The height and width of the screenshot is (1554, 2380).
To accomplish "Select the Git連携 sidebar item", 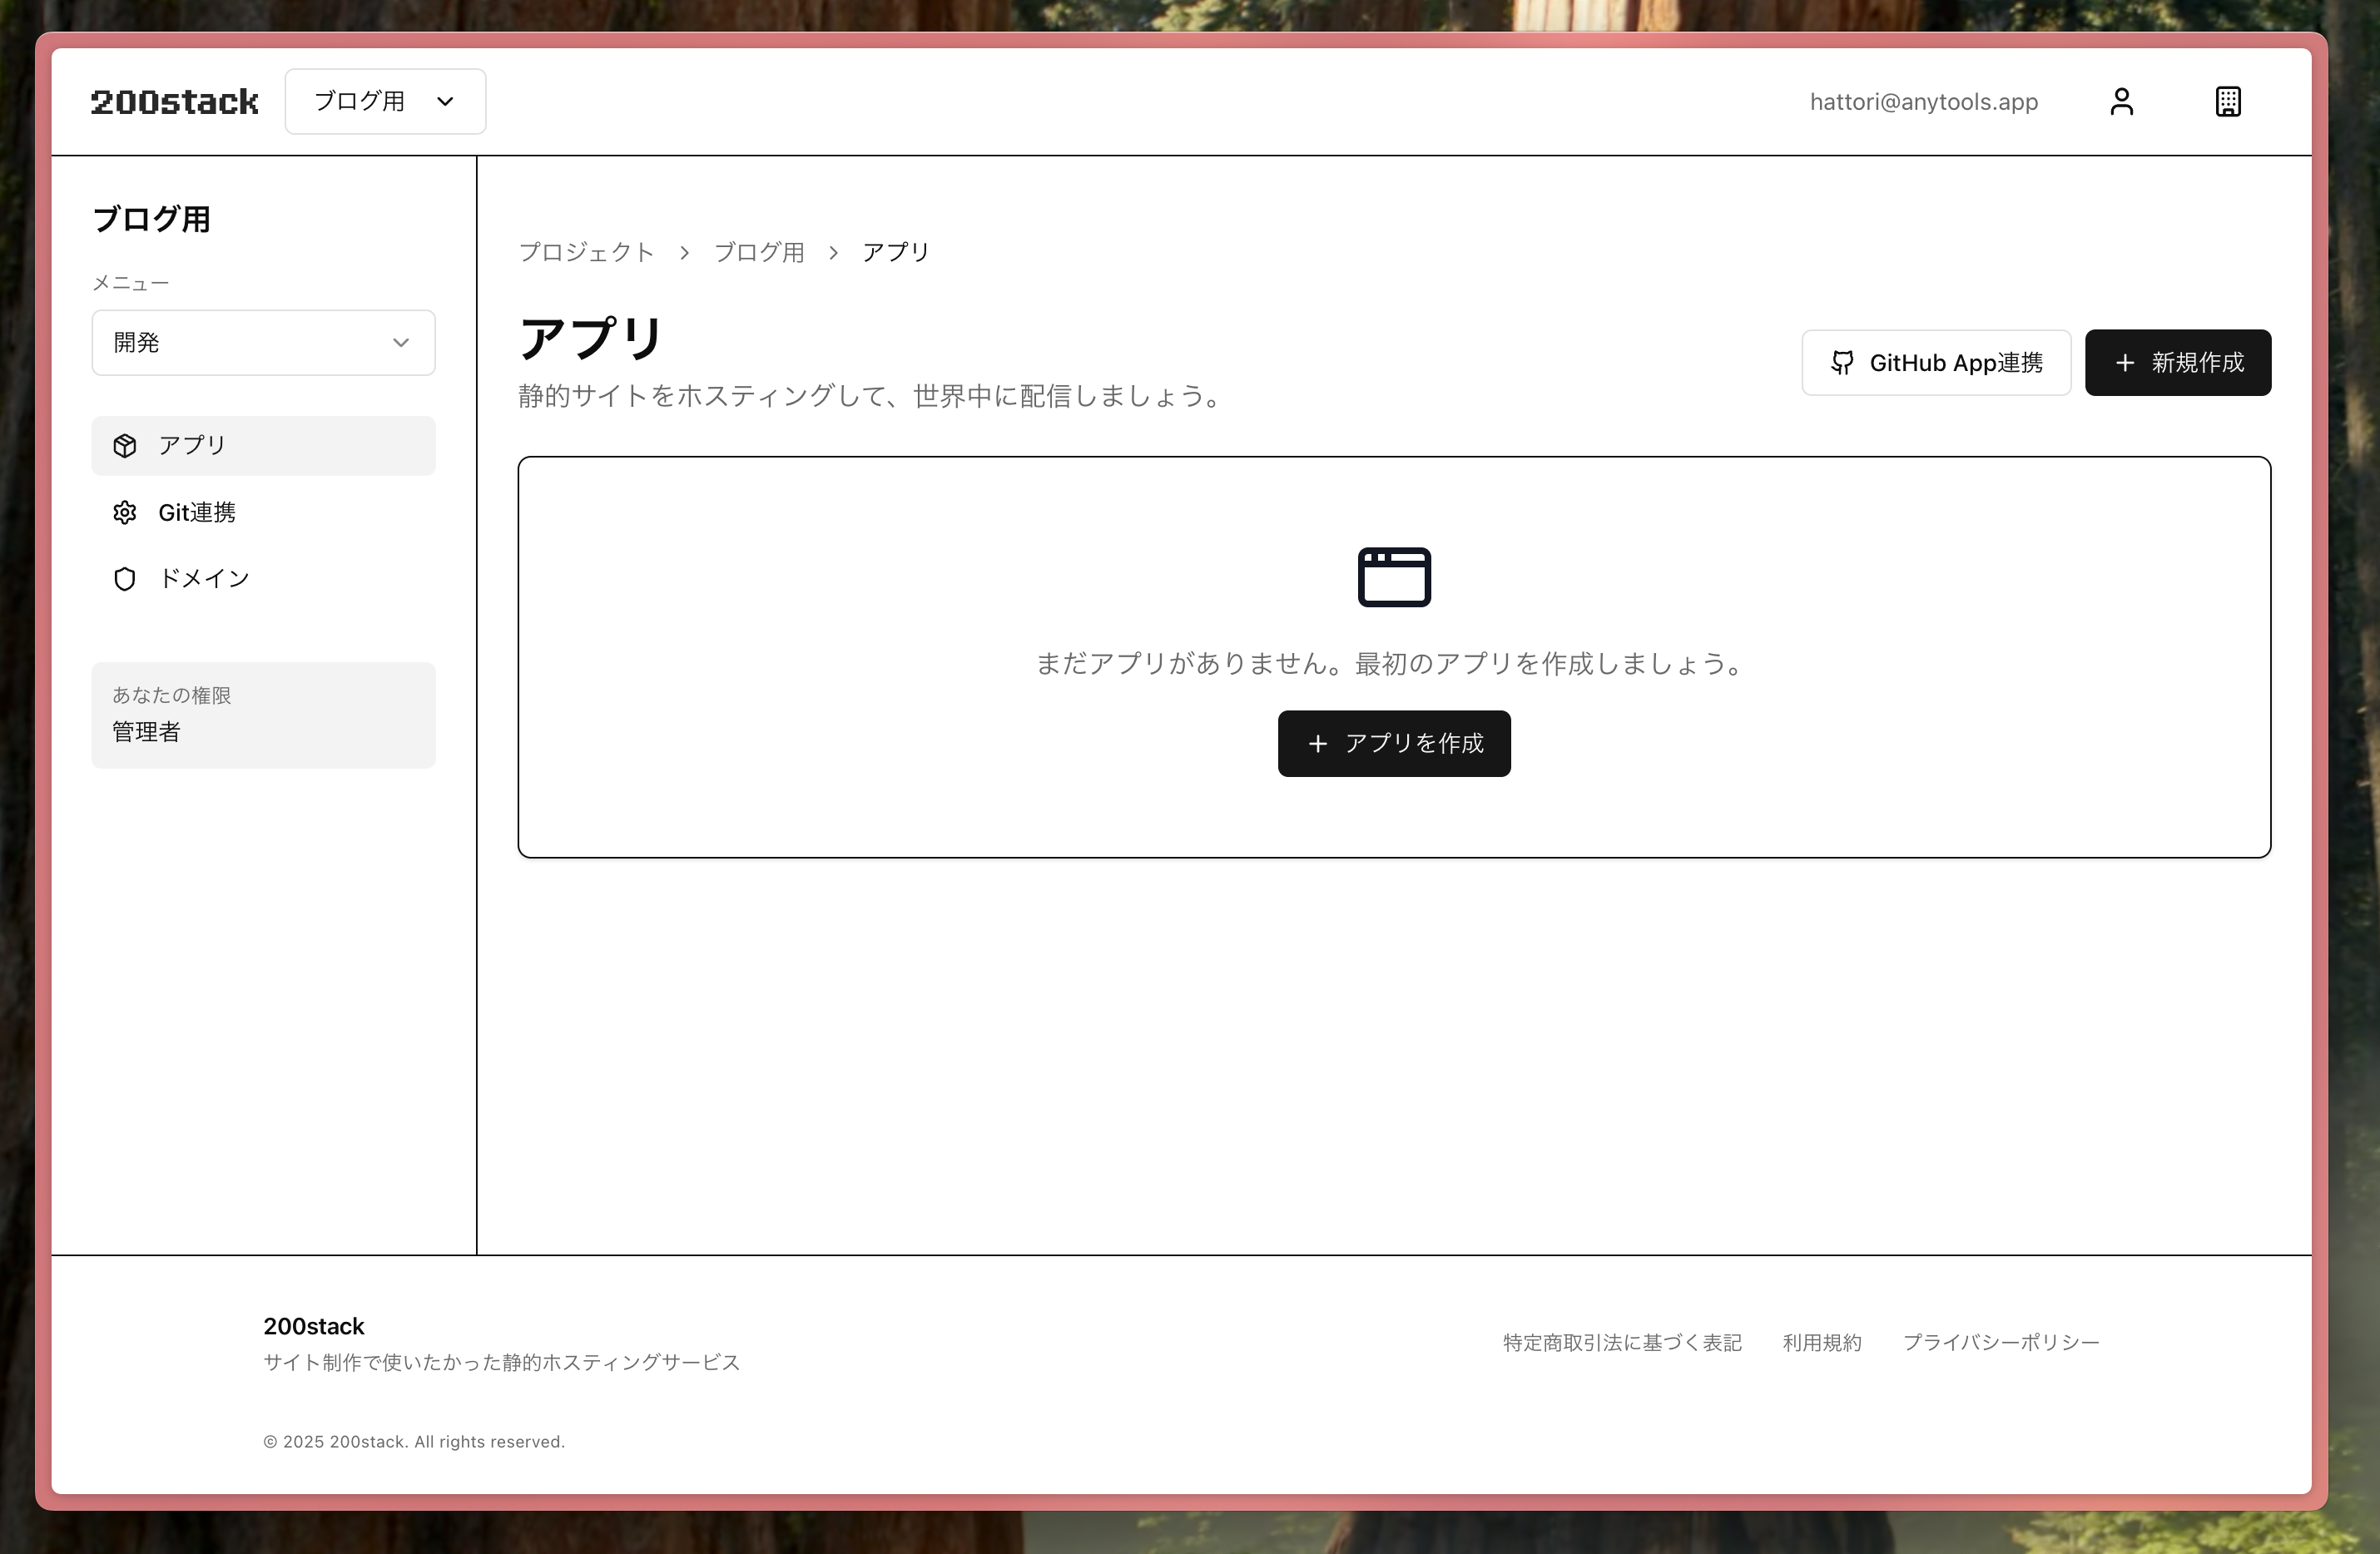I will click(197, 513).
